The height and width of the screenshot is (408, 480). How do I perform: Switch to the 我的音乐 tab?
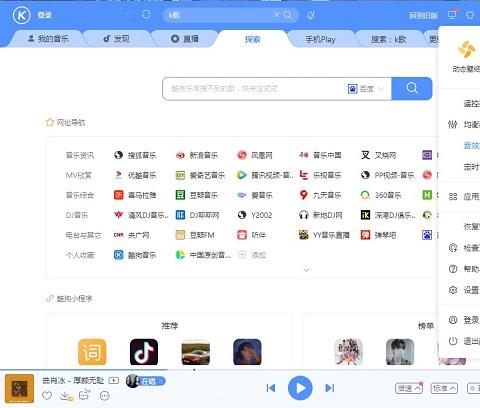[x=48, y=39]
